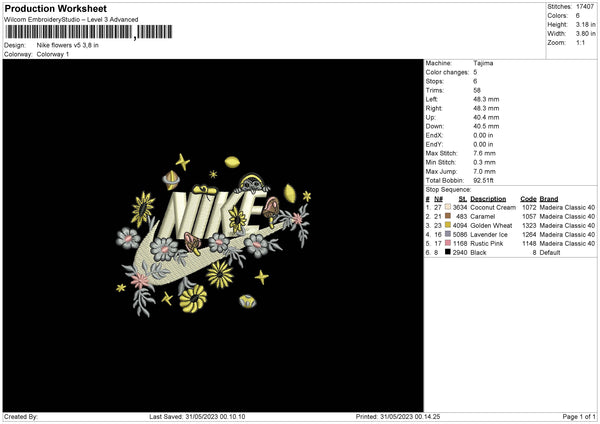600x424 pixels.
Task: Click the Rustic Pink color swatch
Action: click(447, 243)
